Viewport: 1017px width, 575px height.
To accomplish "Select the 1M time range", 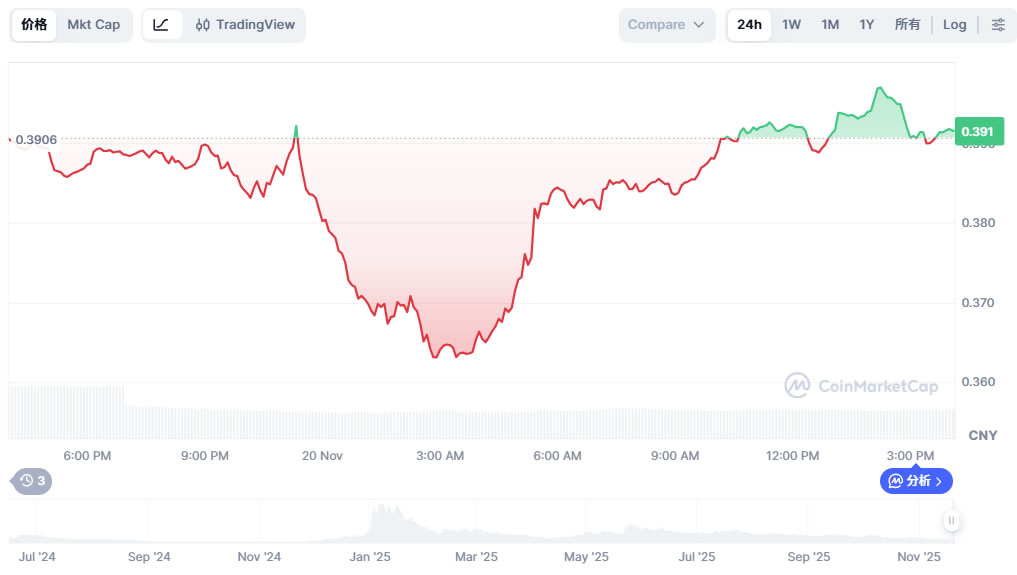I will tap(830, 25).
